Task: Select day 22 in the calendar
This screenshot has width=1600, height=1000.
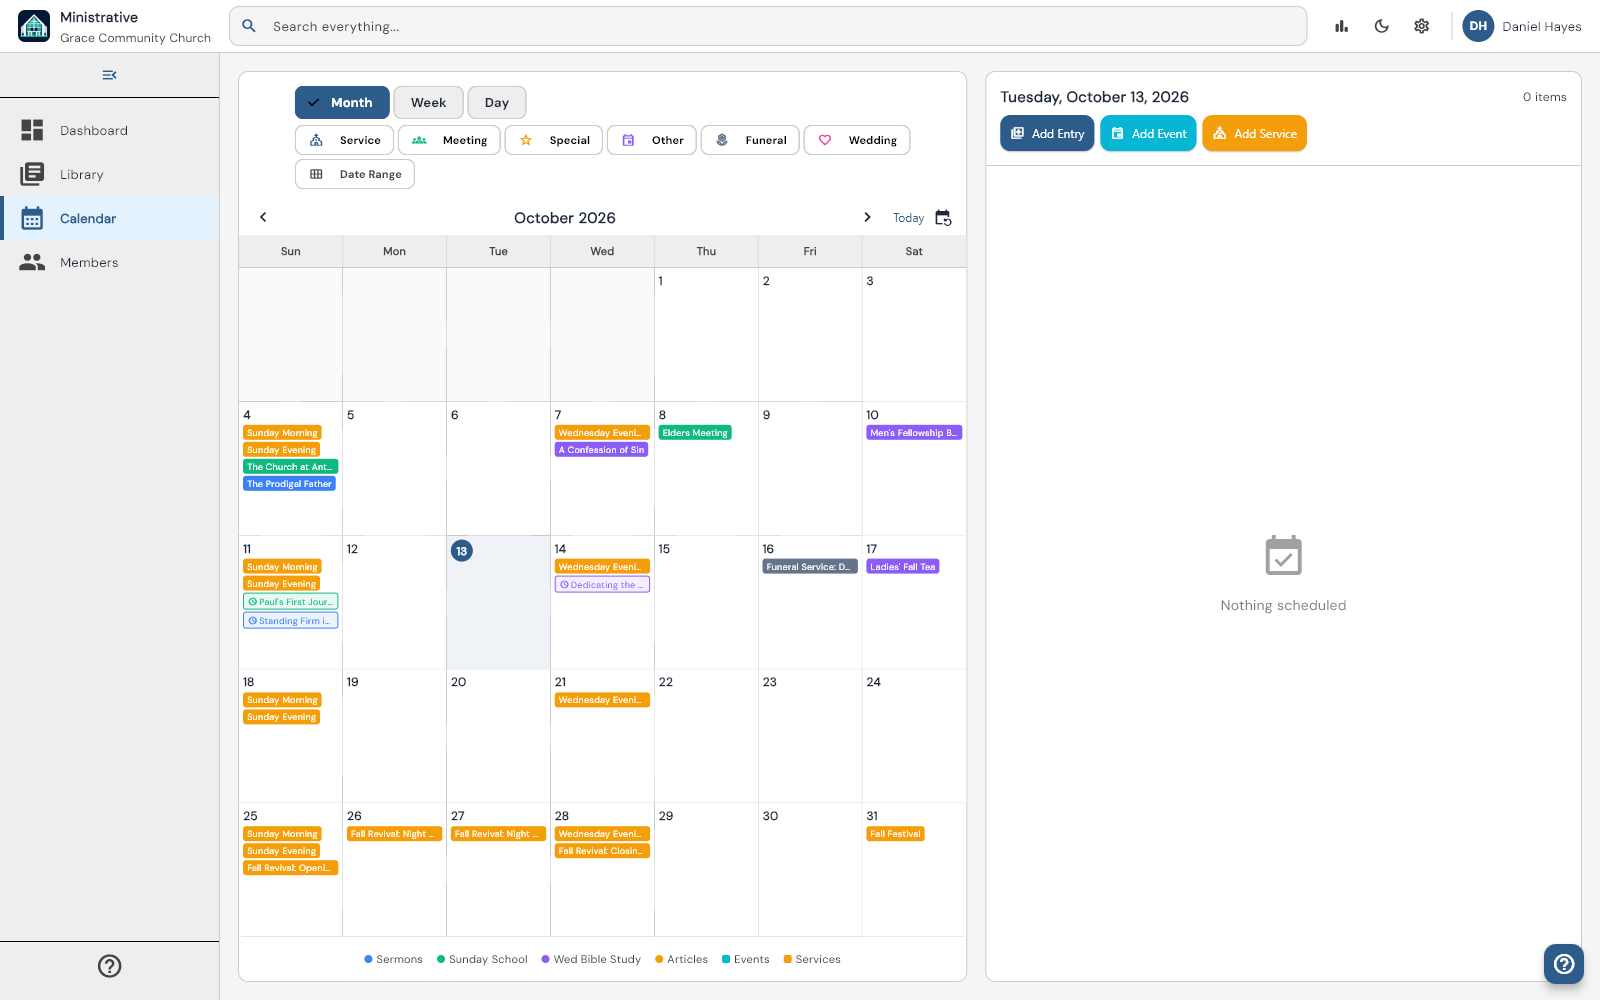Action: (x=706, y=735)
